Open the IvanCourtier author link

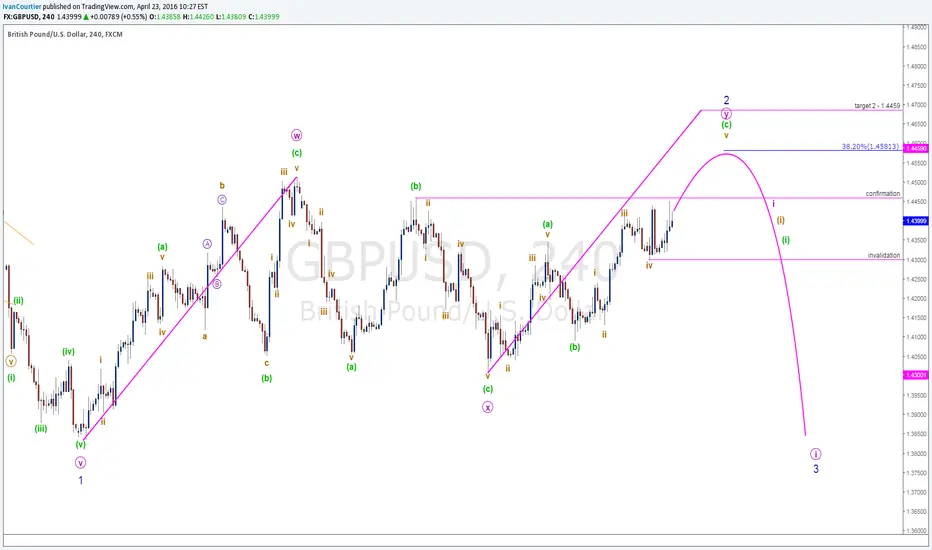click(22, 7)
